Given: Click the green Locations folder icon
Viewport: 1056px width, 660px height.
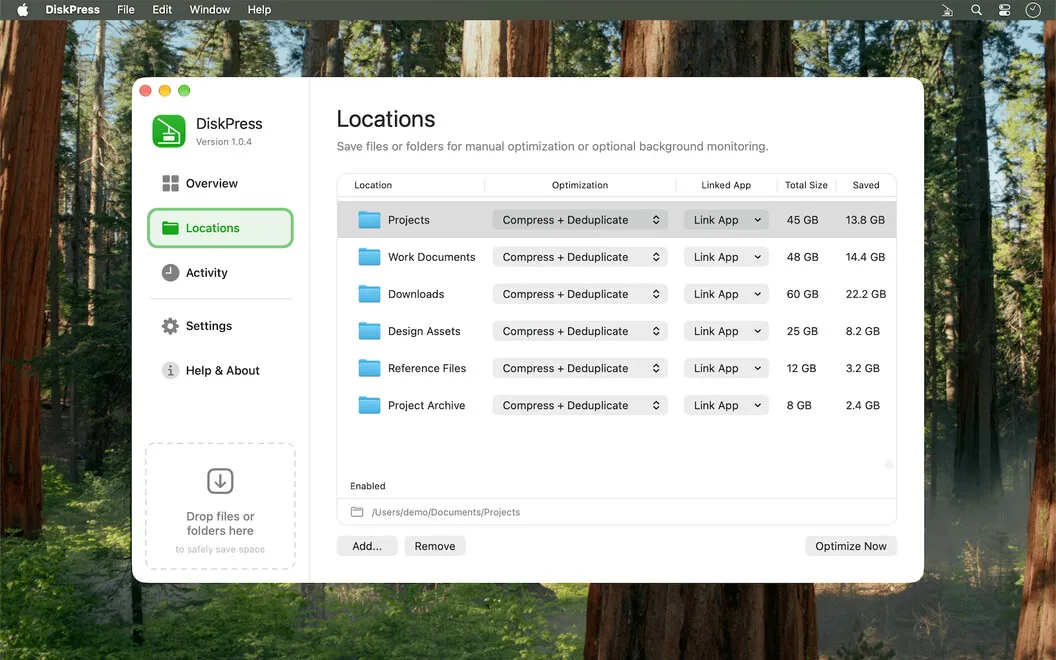Looking at the screenshot, I should (x=170, y=228).
